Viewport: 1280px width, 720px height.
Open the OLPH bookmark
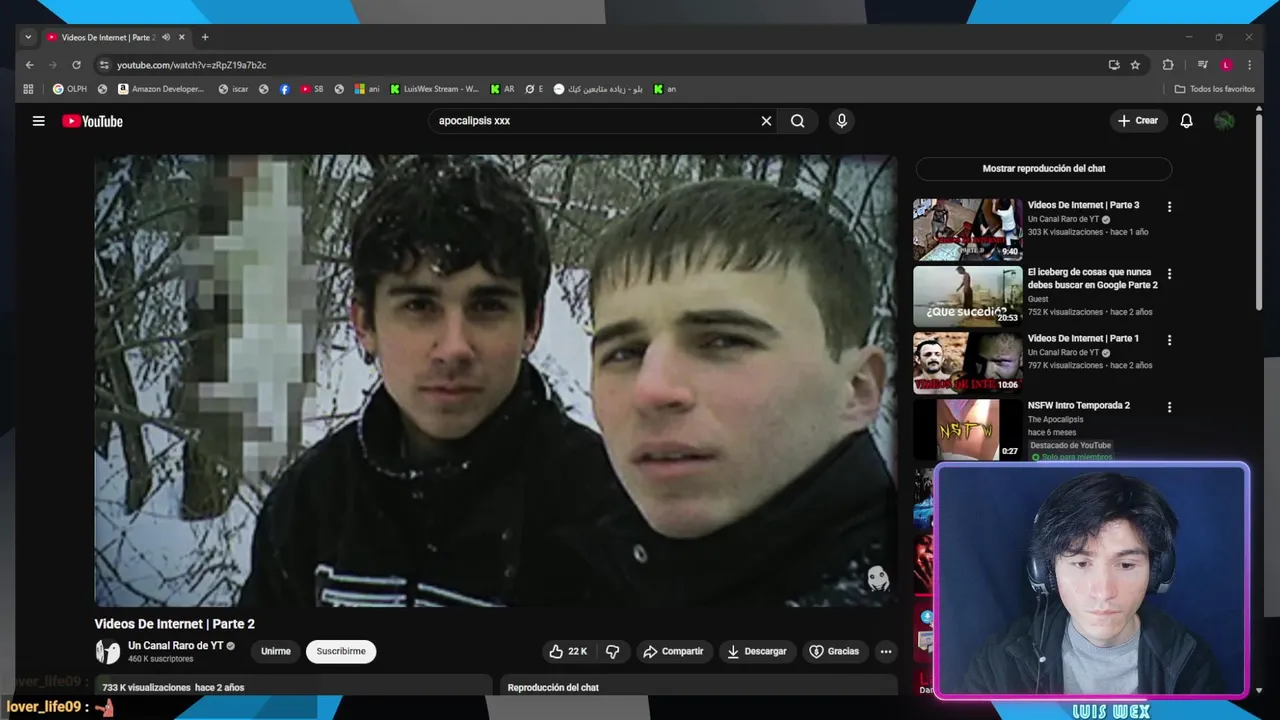click(x=70, y=89)
